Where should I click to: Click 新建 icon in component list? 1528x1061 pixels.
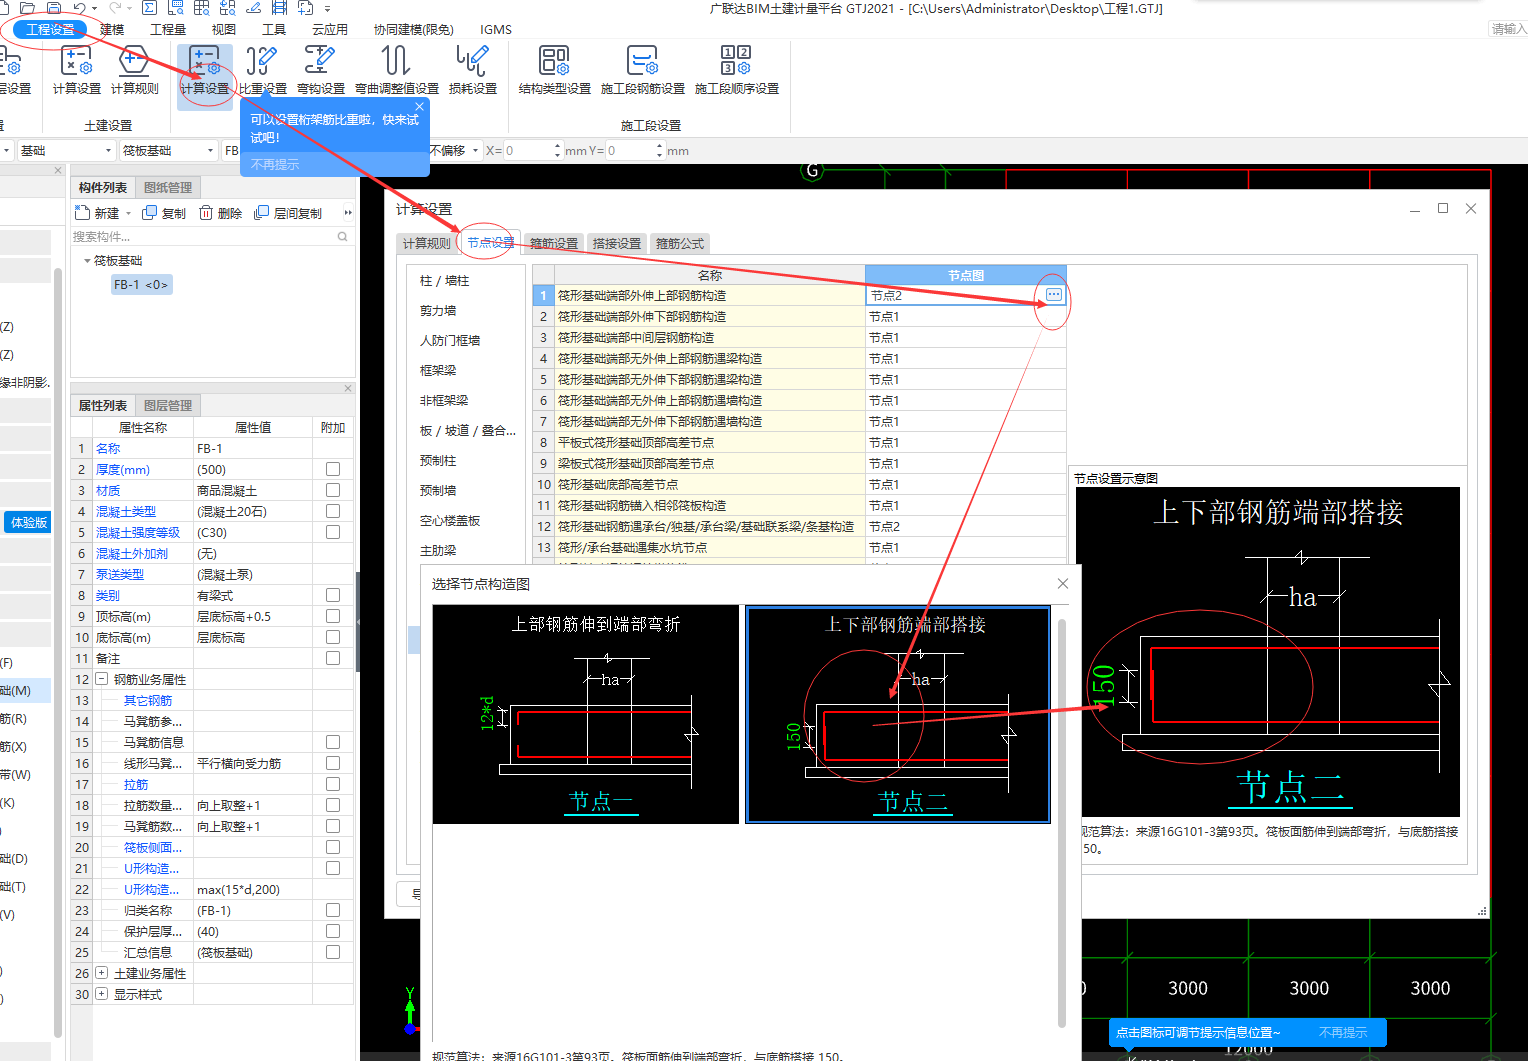coord(83,213)
